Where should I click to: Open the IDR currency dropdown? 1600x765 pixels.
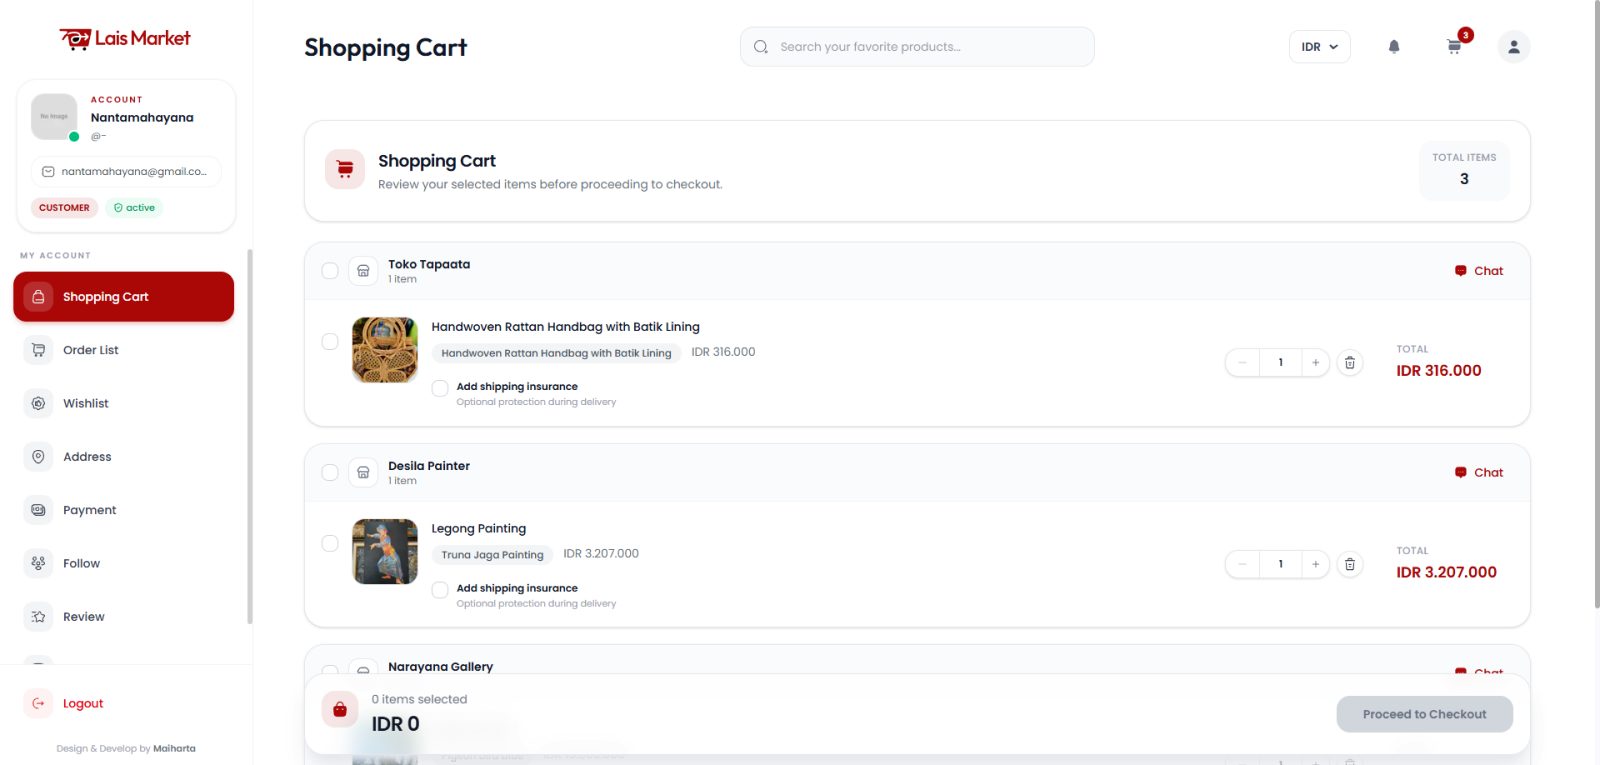(1320, 47)
